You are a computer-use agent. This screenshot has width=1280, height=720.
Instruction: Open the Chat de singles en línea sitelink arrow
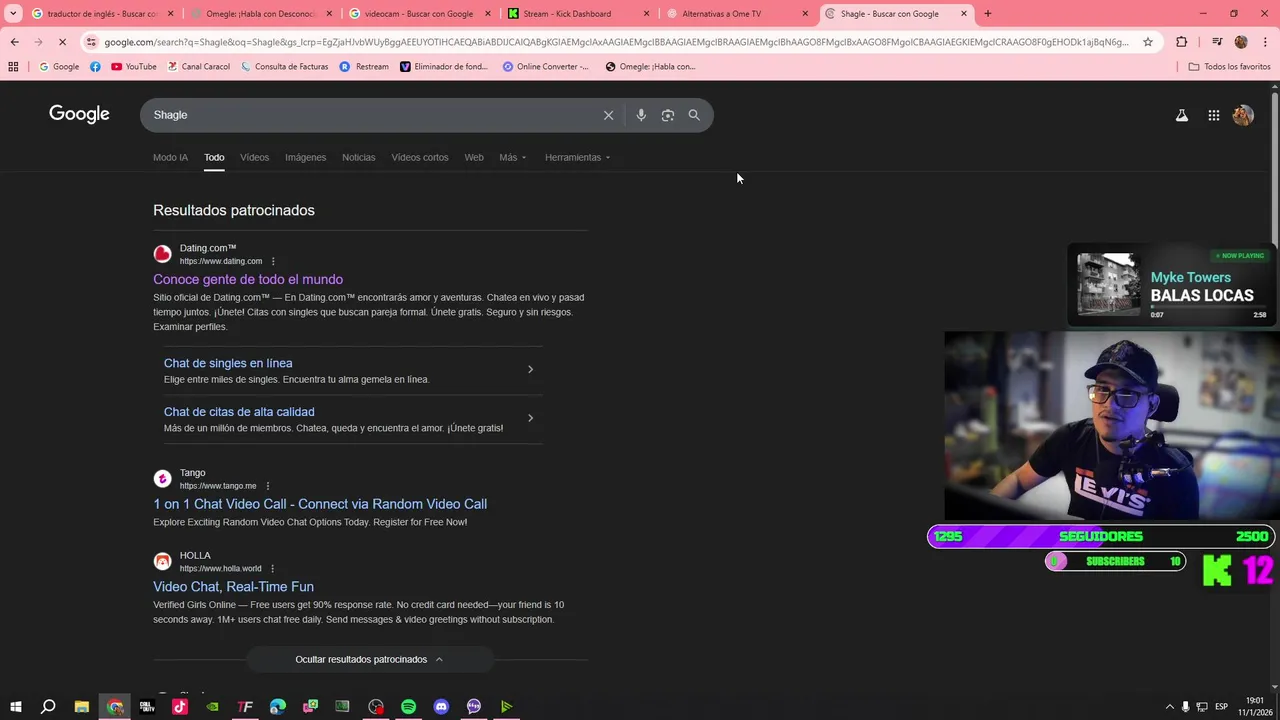tap(530, 370)
